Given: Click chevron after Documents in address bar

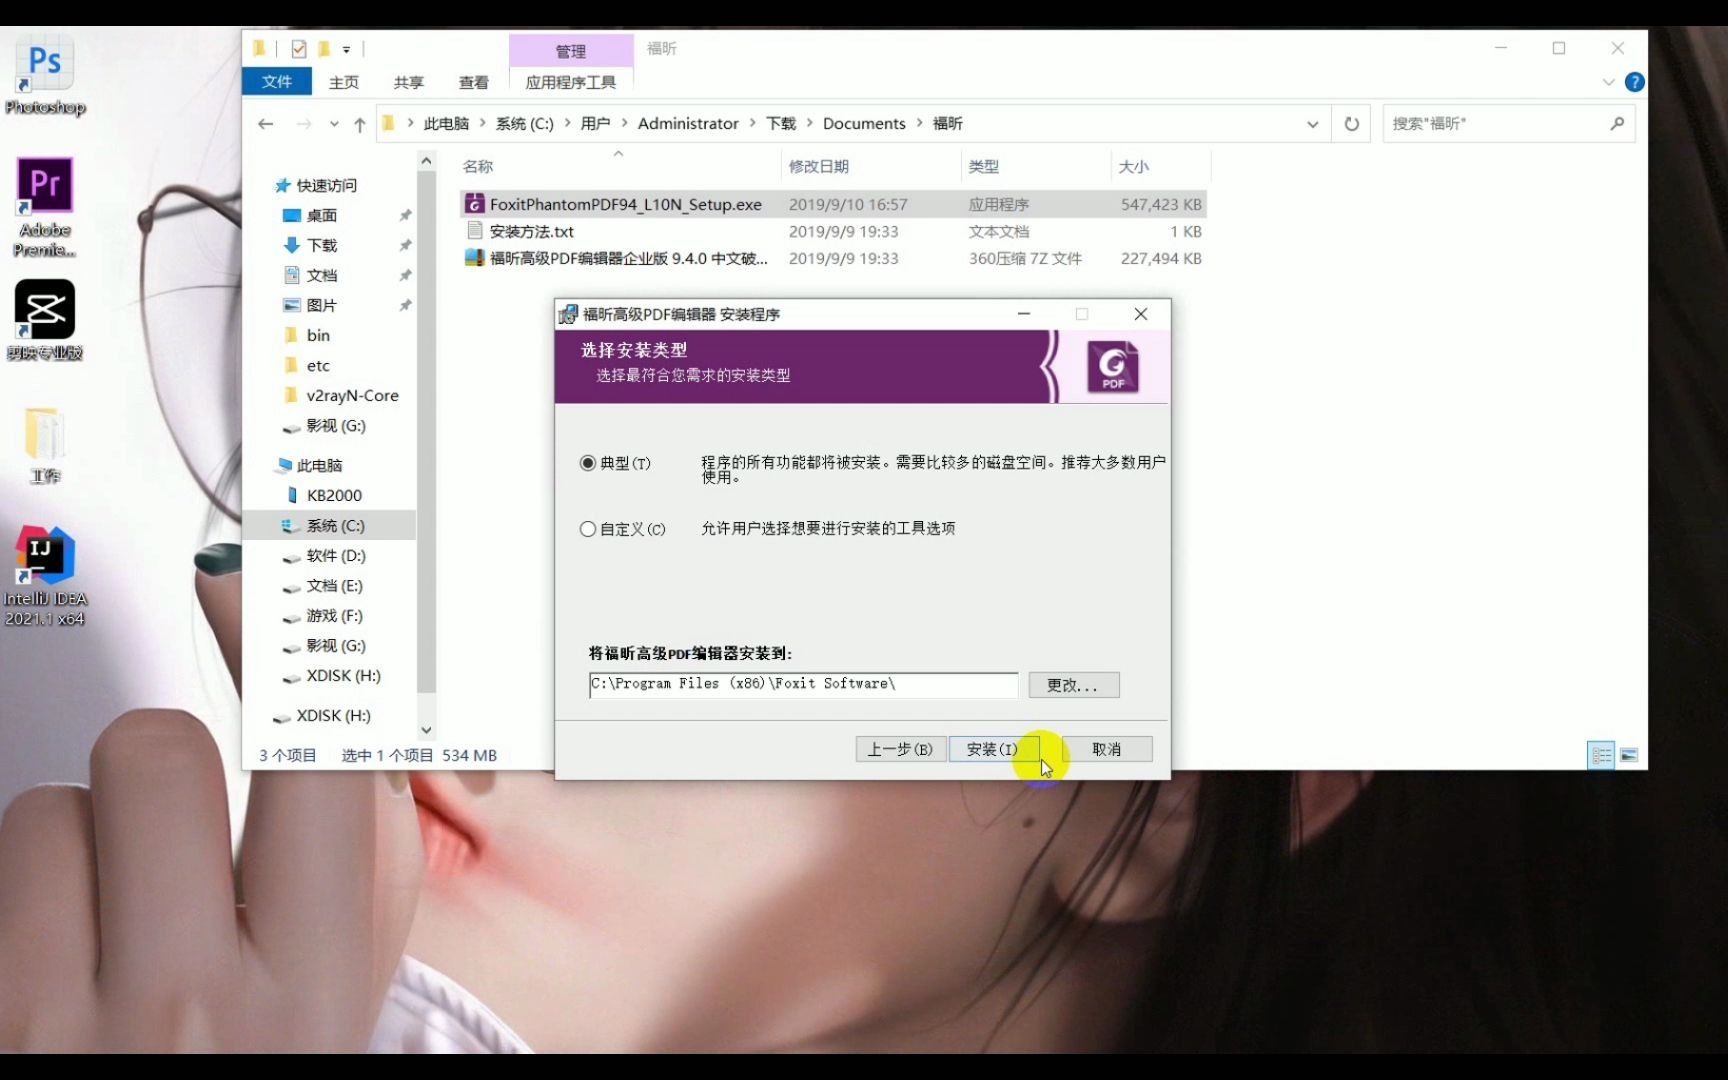Looking at the screenshot, I should (x=919, y=123).
